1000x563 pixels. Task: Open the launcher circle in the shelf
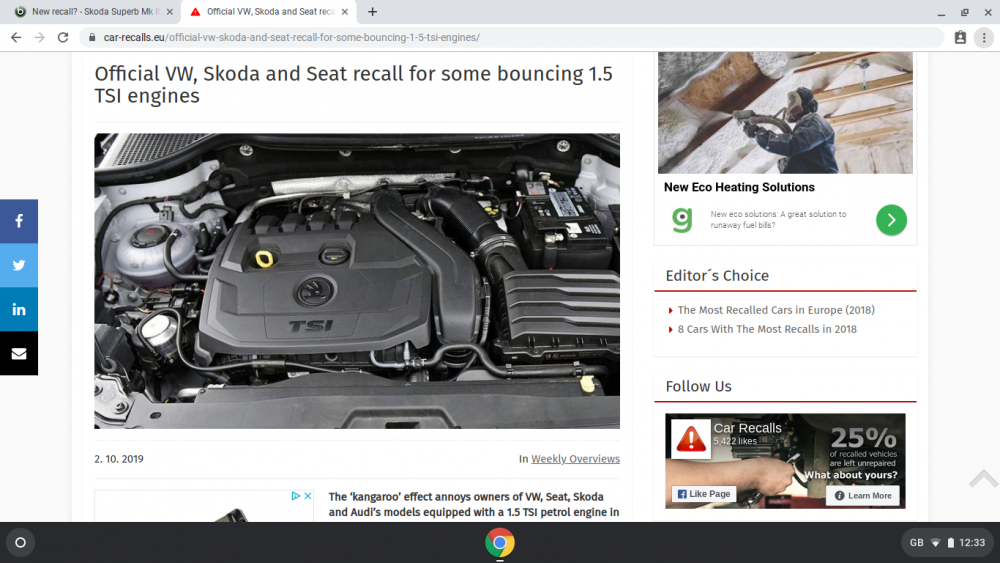pos(20,543)
